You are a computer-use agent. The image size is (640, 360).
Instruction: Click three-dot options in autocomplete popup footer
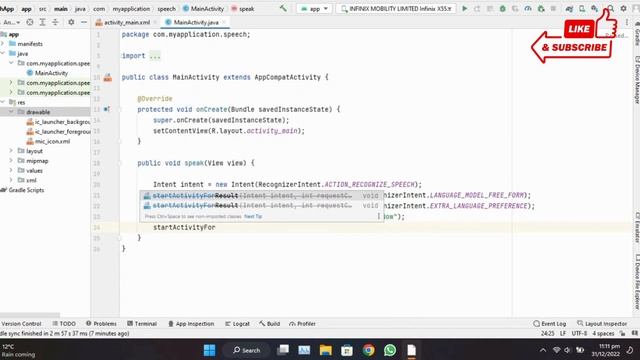click(x=378, y=216)
